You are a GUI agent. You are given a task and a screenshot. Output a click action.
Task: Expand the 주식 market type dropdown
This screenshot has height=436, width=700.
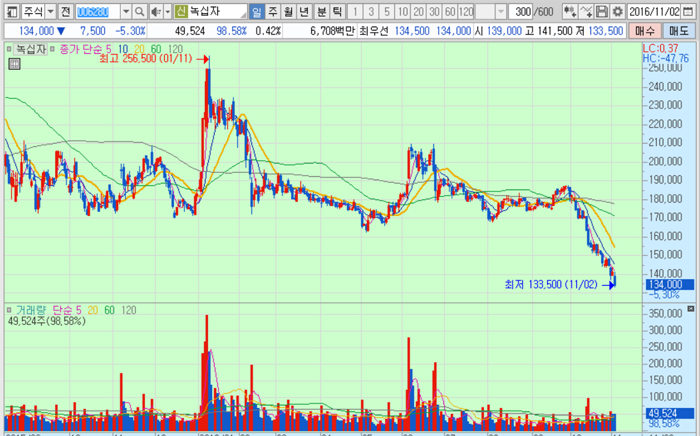pyautogui.click(x=49, y=12)
